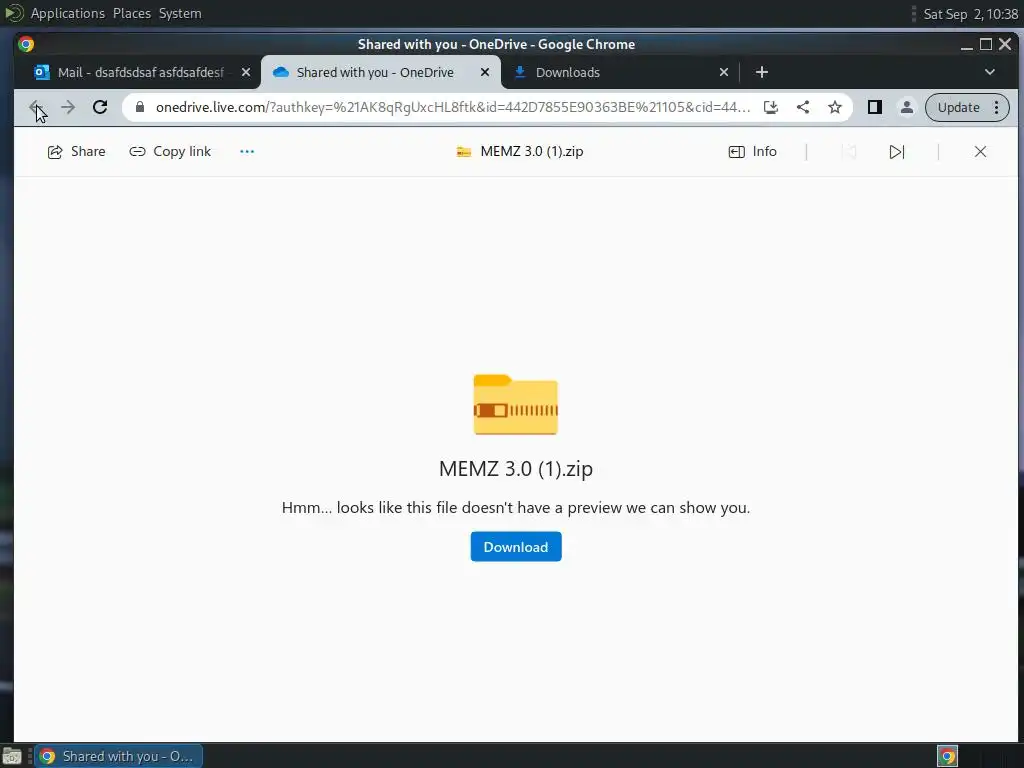Click the zip folder icon in preview
The image size is (1024, 768).
[515, 404]
